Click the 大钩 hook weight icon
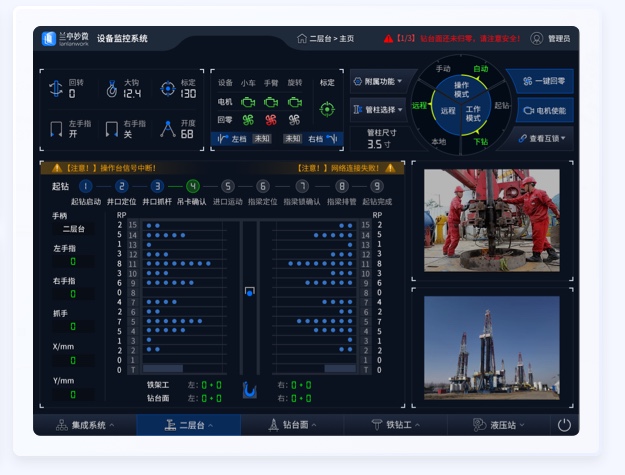 (111, 89)
